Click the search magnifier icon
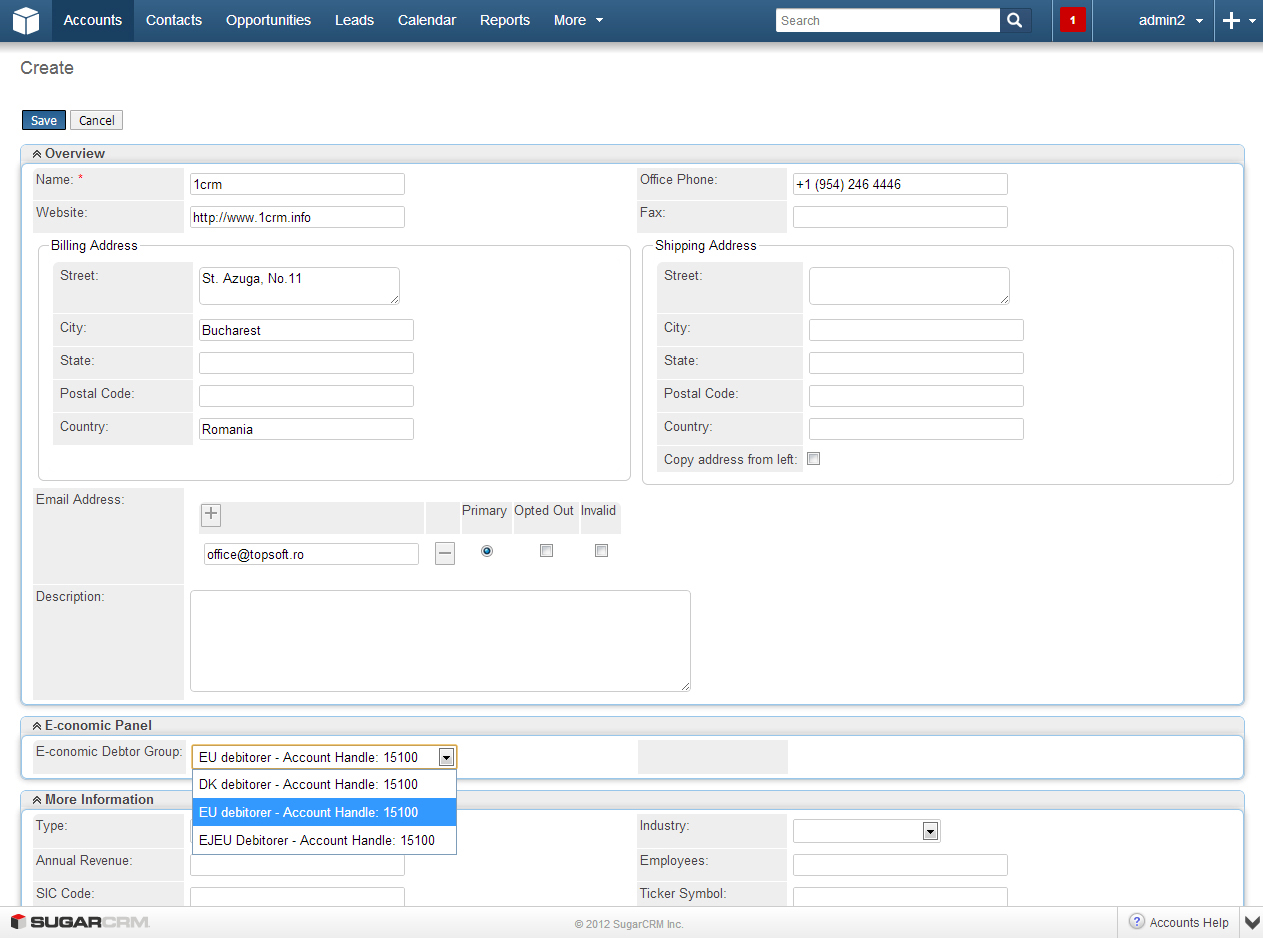Image resolution: width=1263 pixels, height=938 pixels. (1015, 20)
